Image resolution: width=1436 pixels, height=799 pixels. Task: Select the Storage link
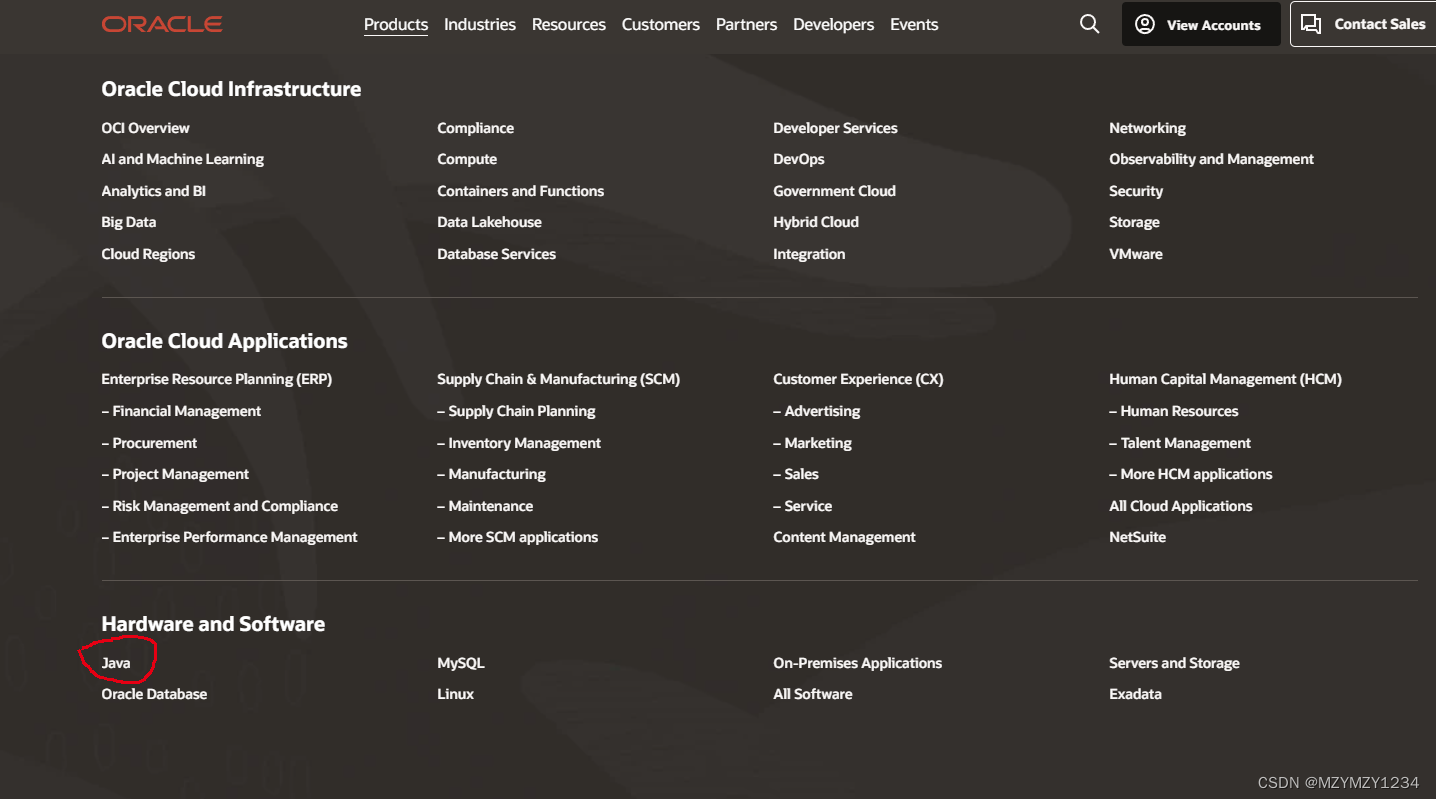1135,222
